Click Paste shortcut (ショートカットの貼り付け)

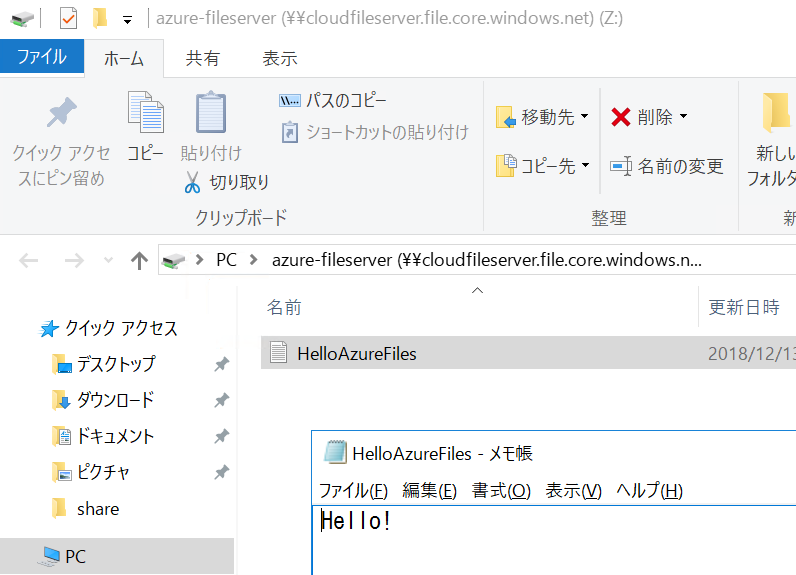click(374, 132)
